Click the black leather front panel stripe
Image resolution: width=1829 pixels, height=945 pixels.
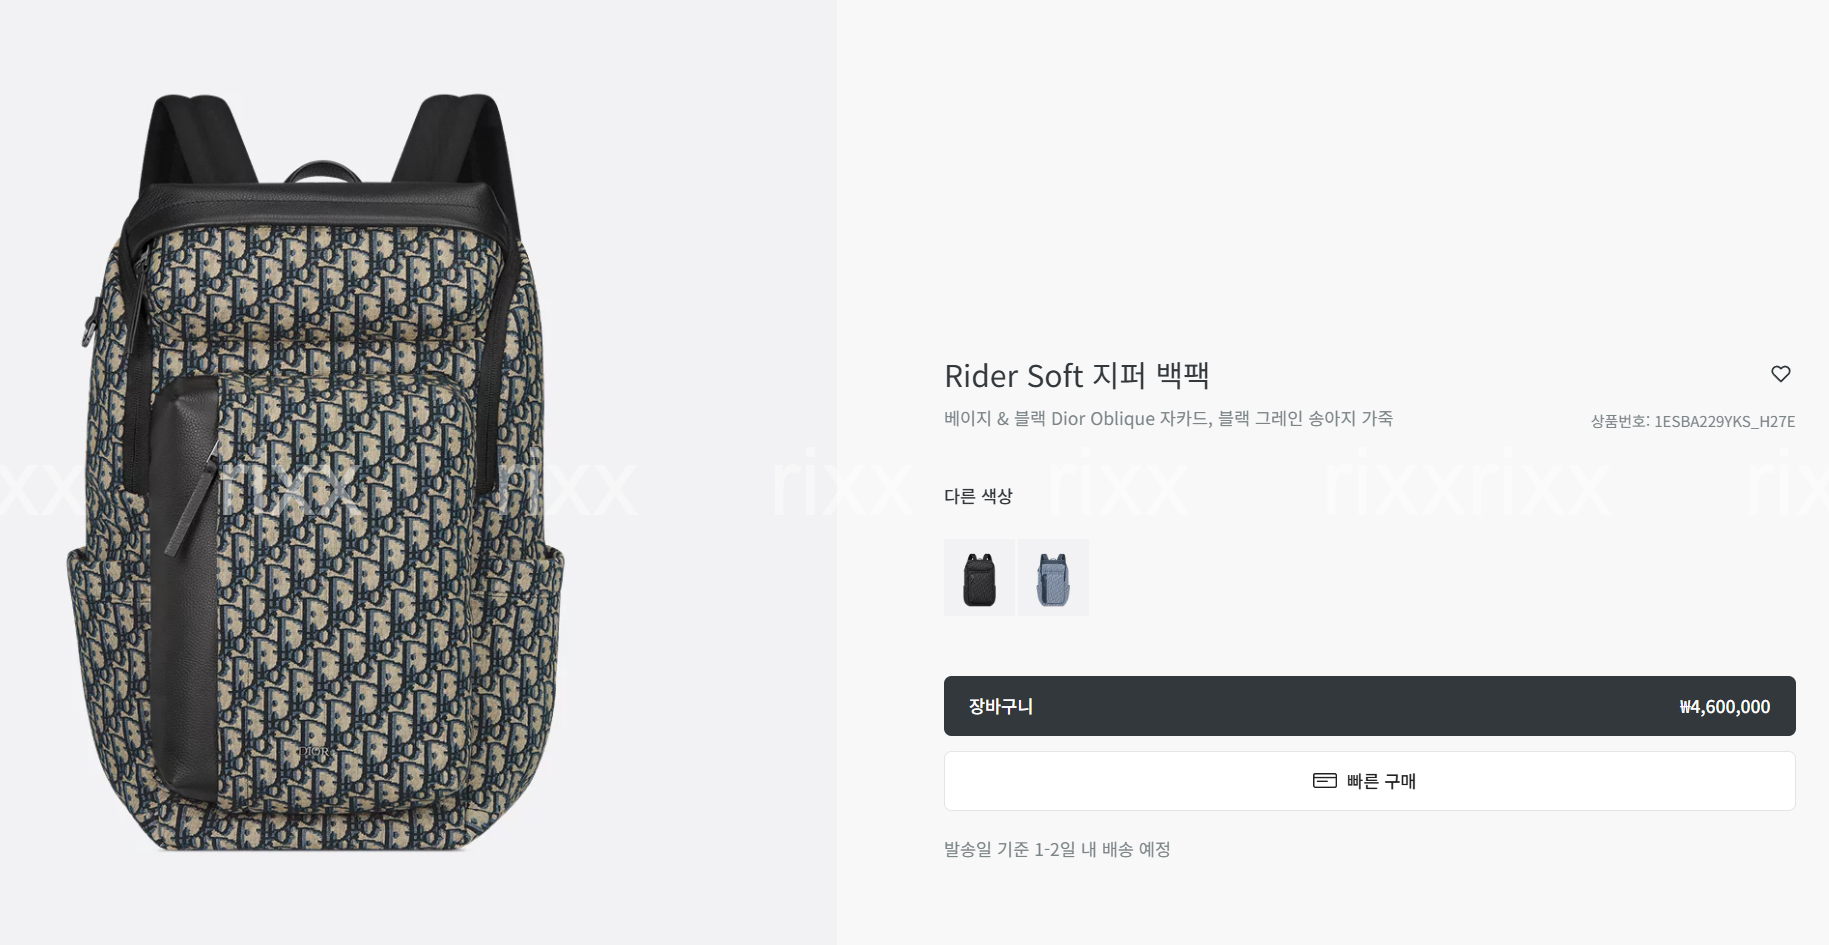click(x=184, y=590)
